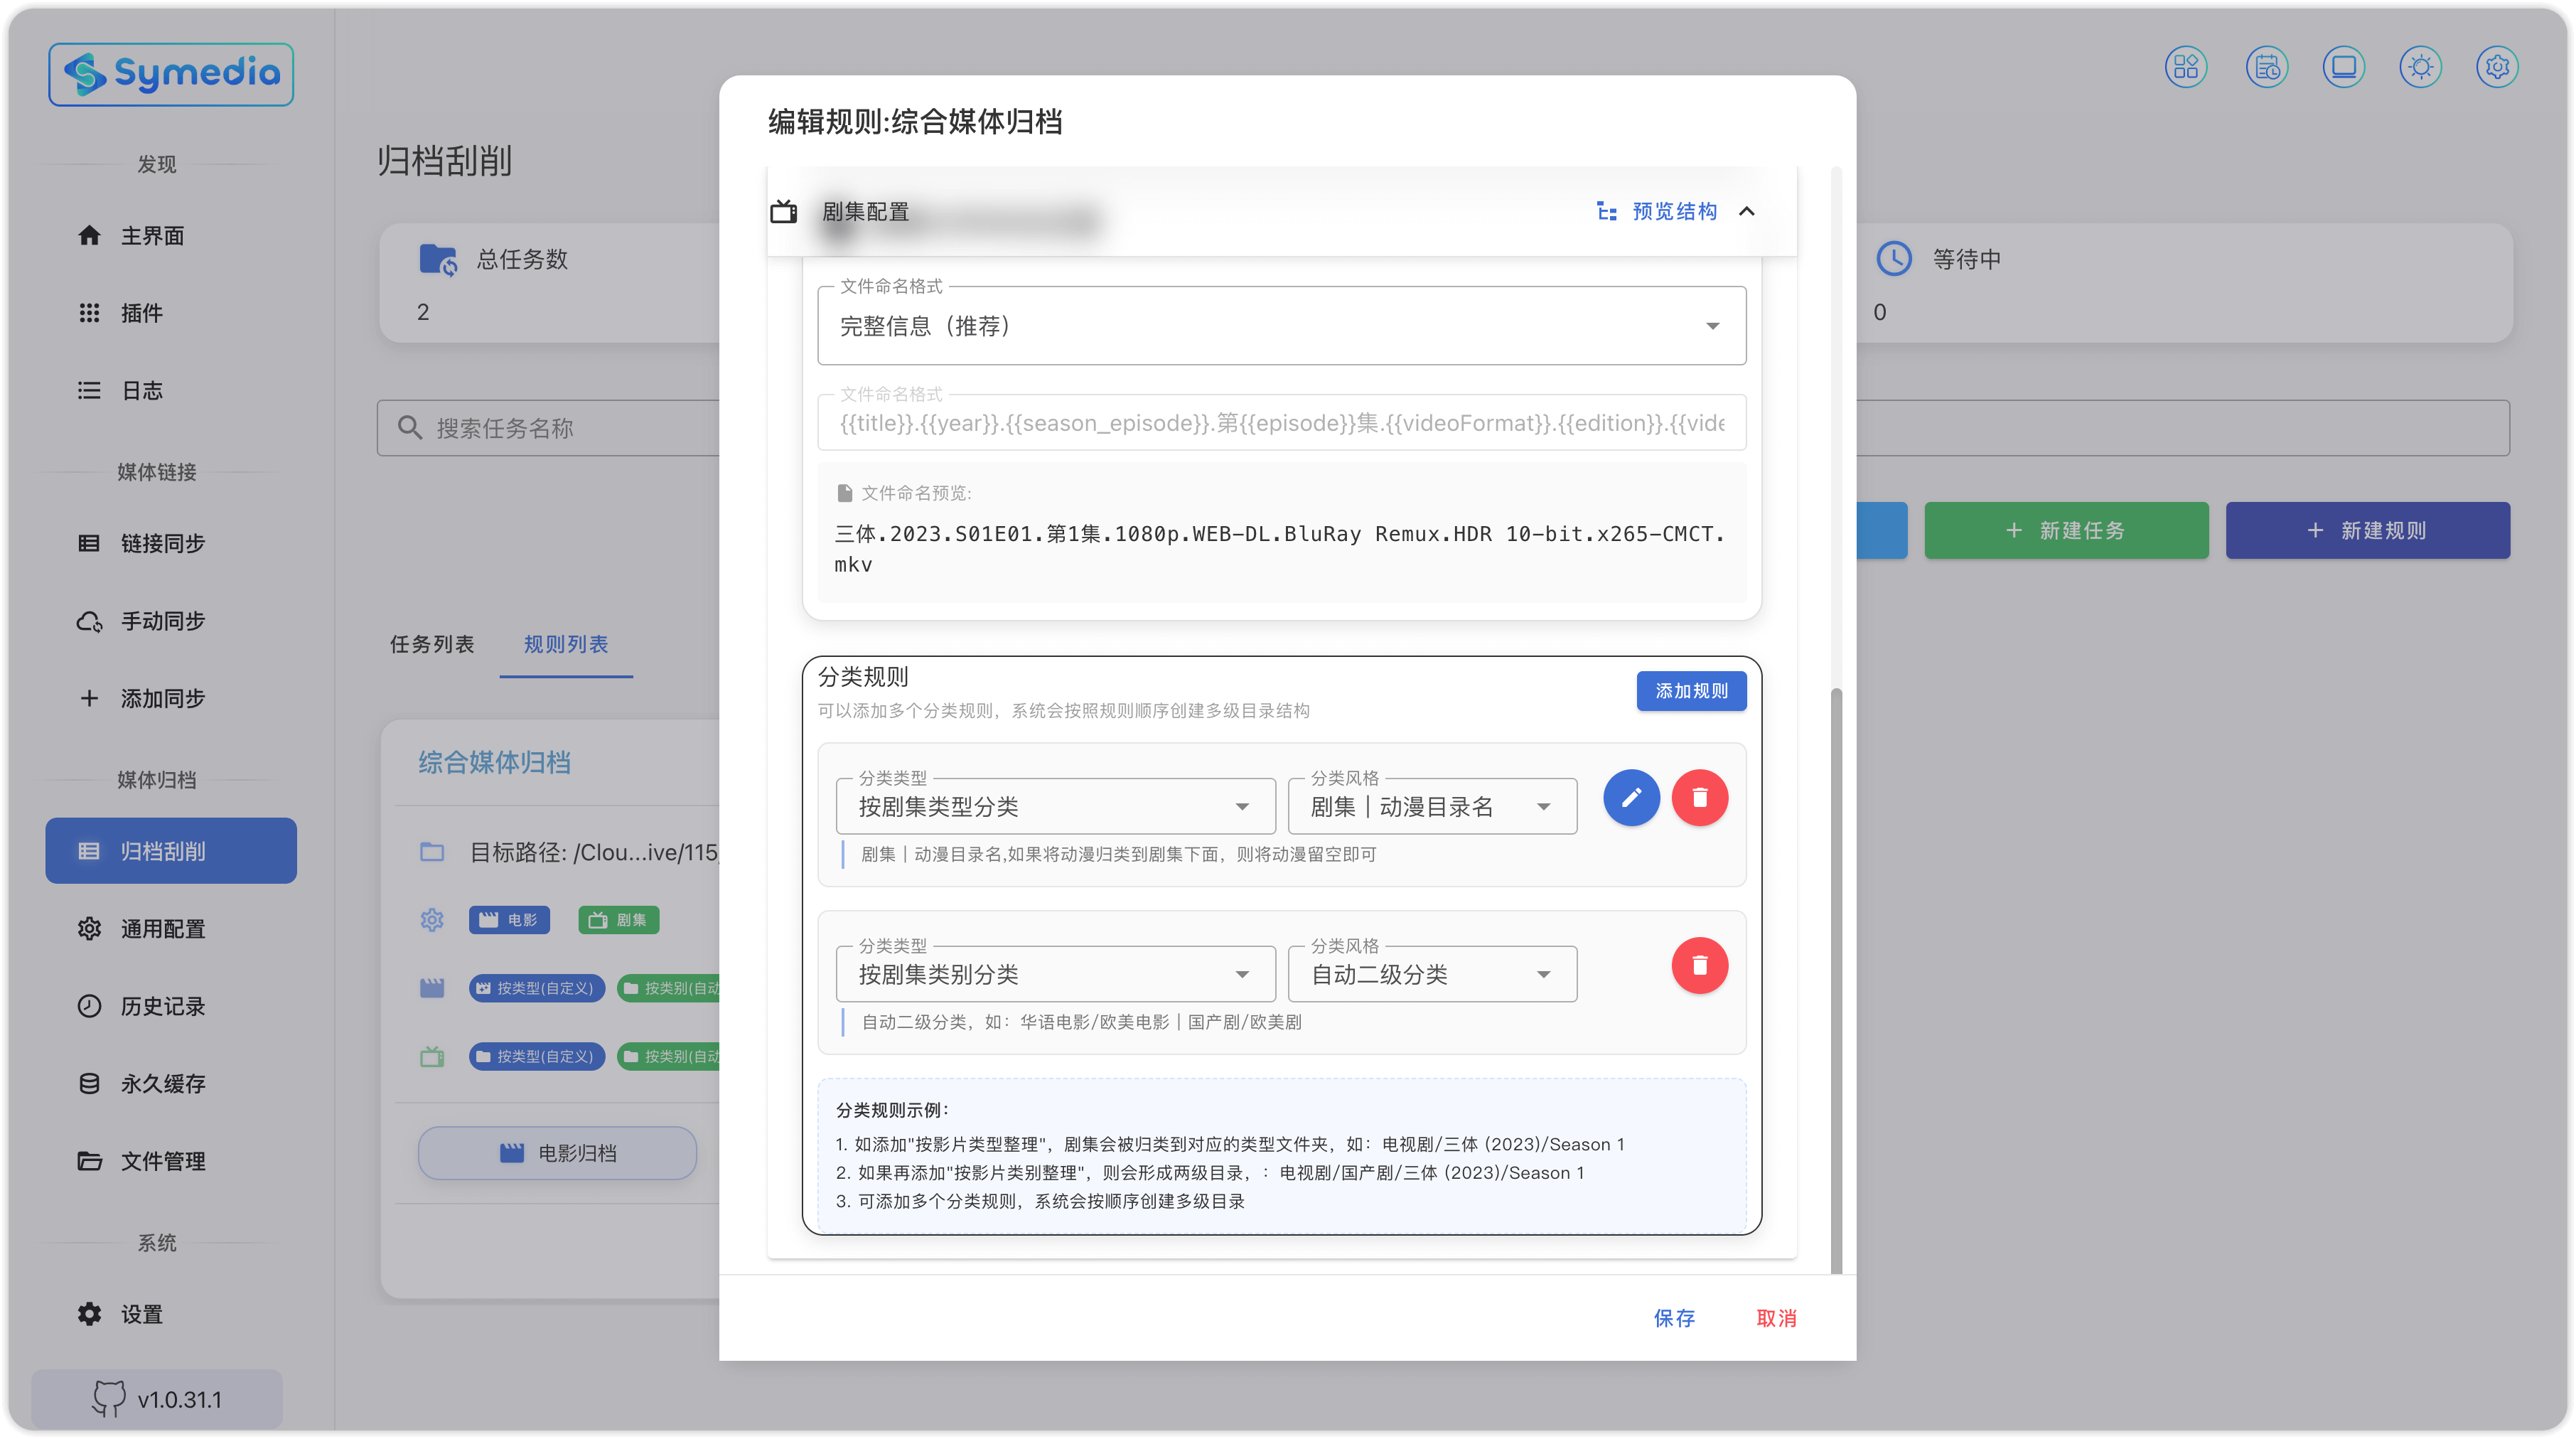Click the 等待中 clock icon

(x=1893, y=259)
